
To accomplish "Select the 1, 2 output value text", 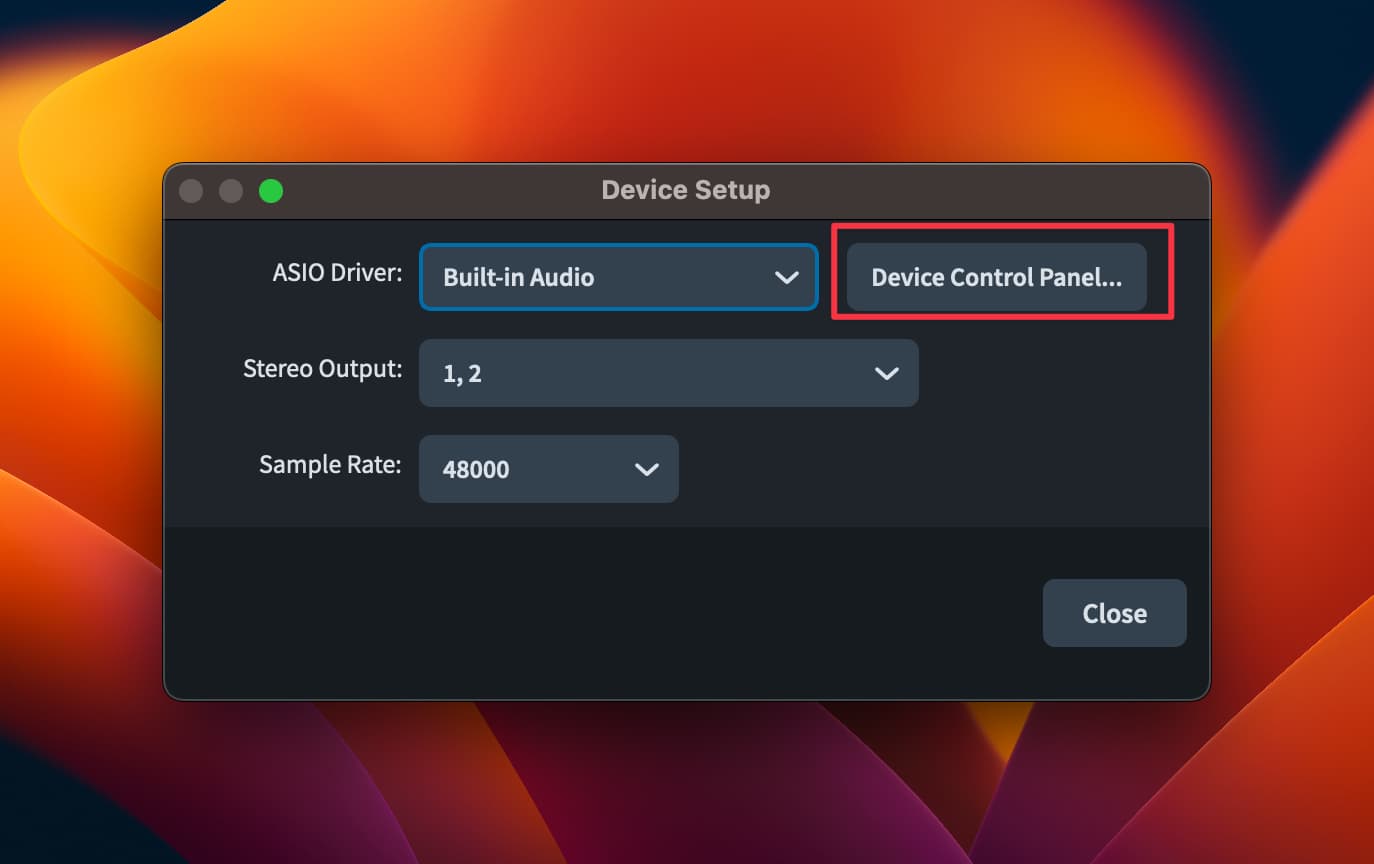I will [462, 374].
